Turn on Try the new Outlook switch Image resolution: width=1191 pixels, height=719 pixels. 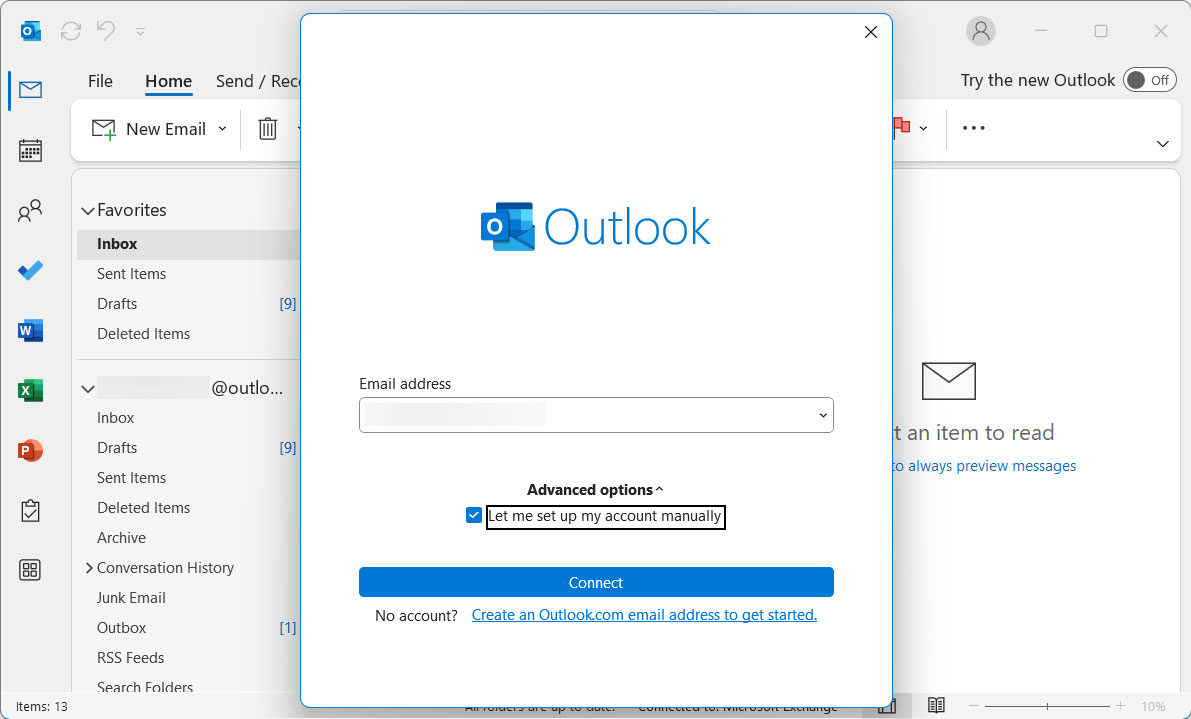(x=1149, y=80)
